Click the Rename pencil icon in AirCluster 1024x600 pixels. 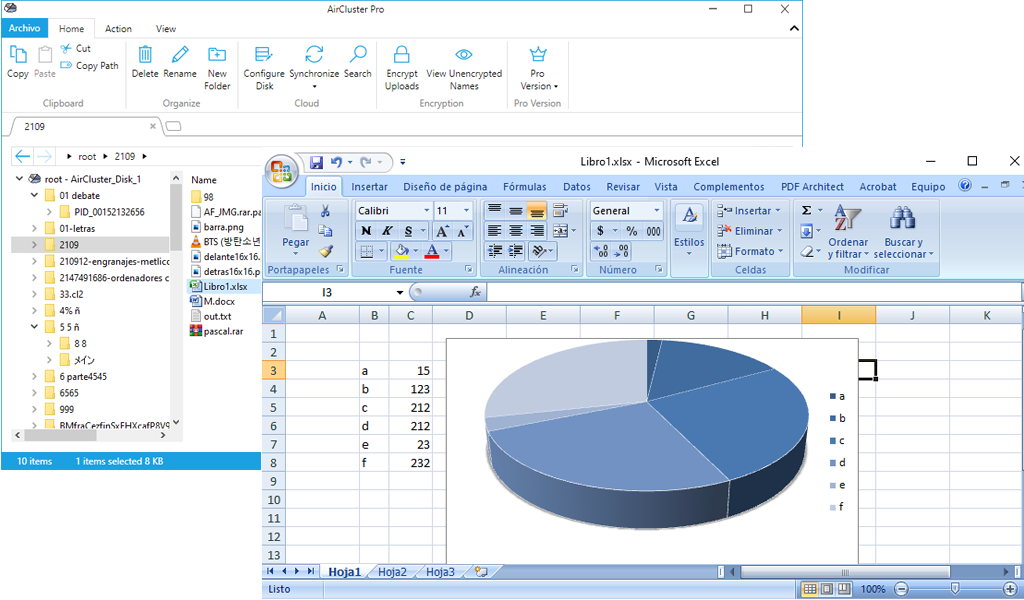[x=180, y=54]
